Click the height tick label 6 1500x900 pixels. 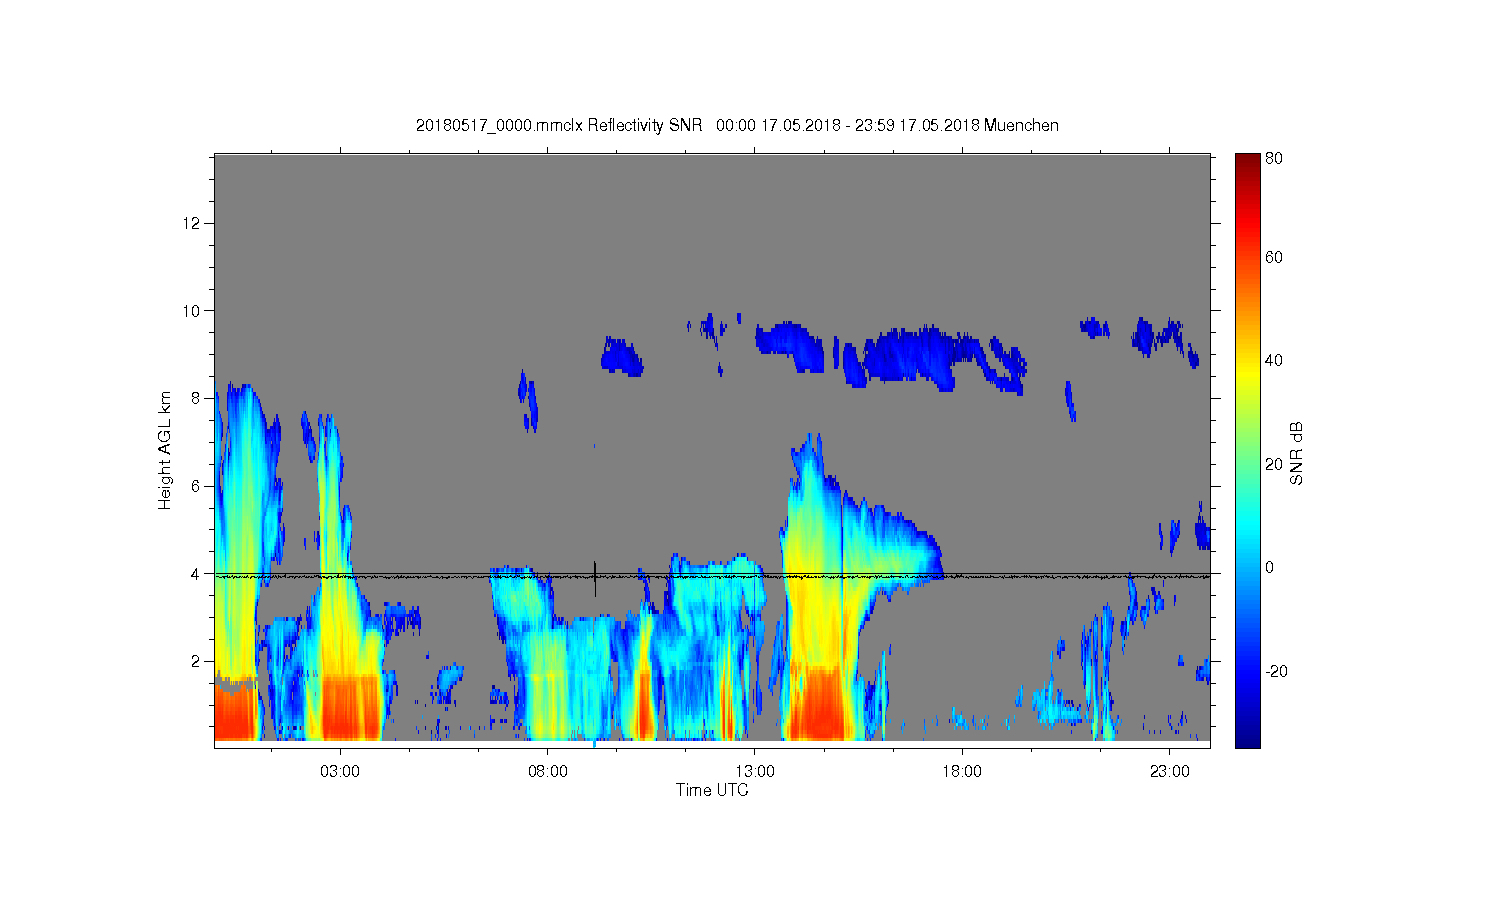(197, 486)
